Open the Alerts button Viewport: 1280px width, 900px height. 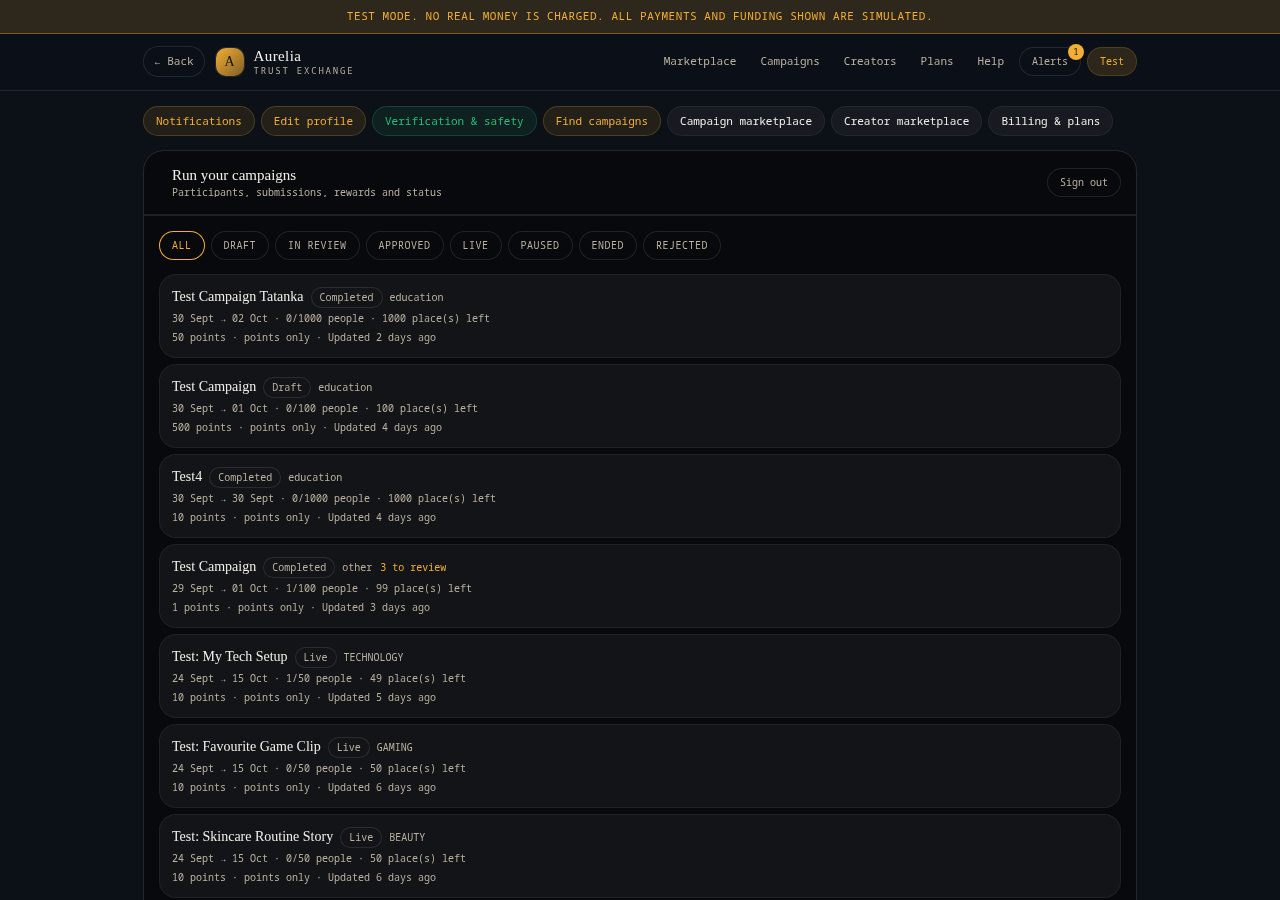tap(1050, 62)
